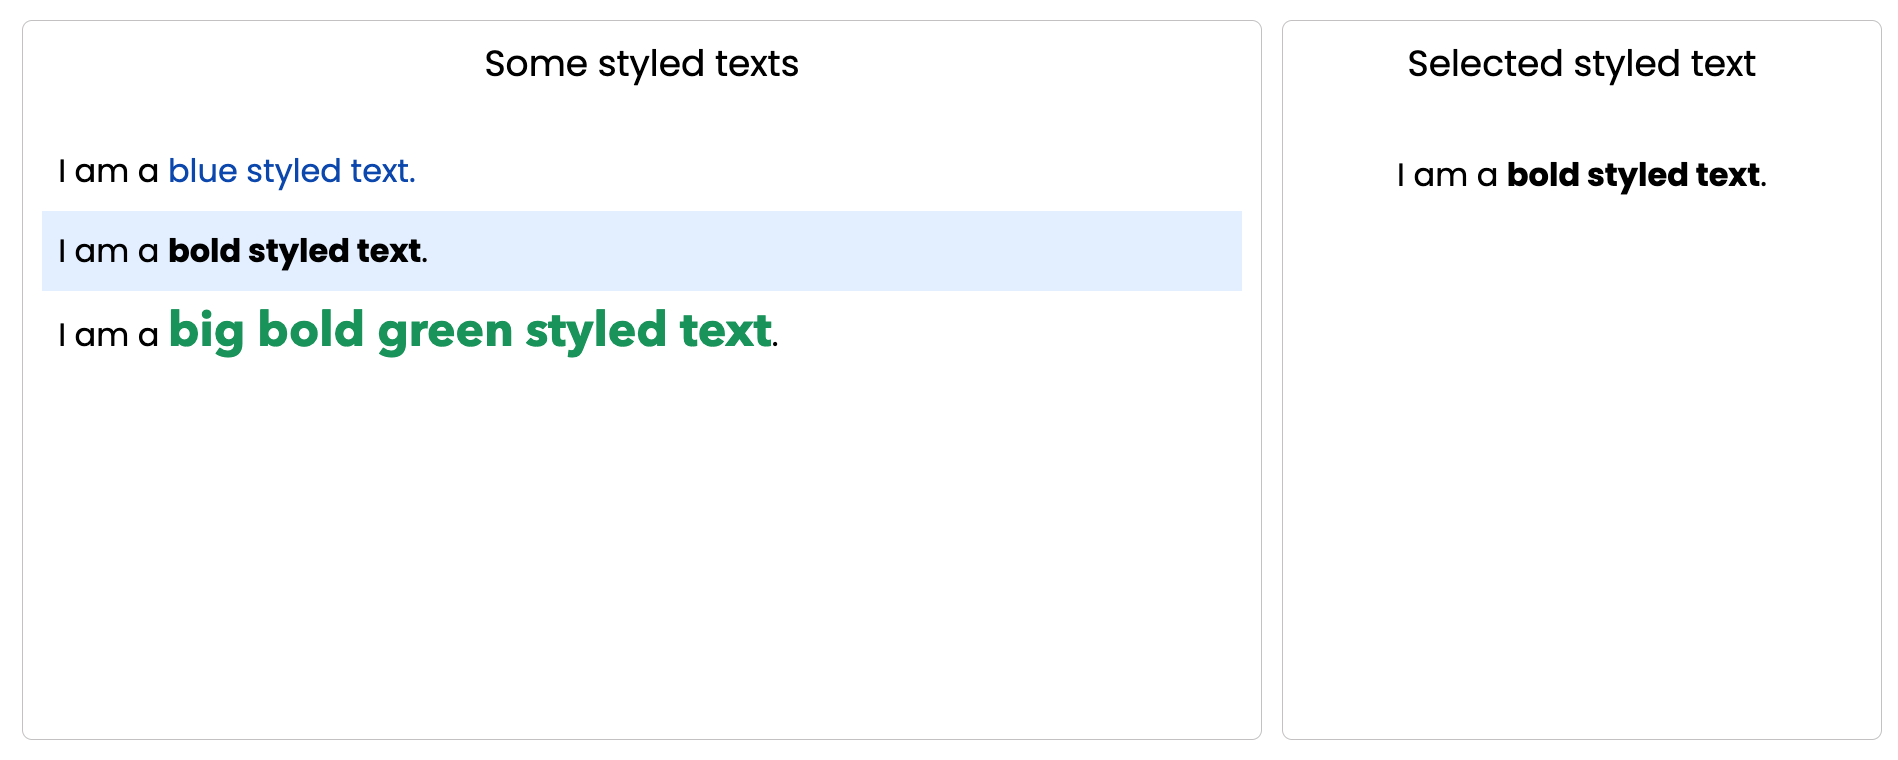Click bold words "bold styled text" in list
The image size is (1898, 760).
294,251
